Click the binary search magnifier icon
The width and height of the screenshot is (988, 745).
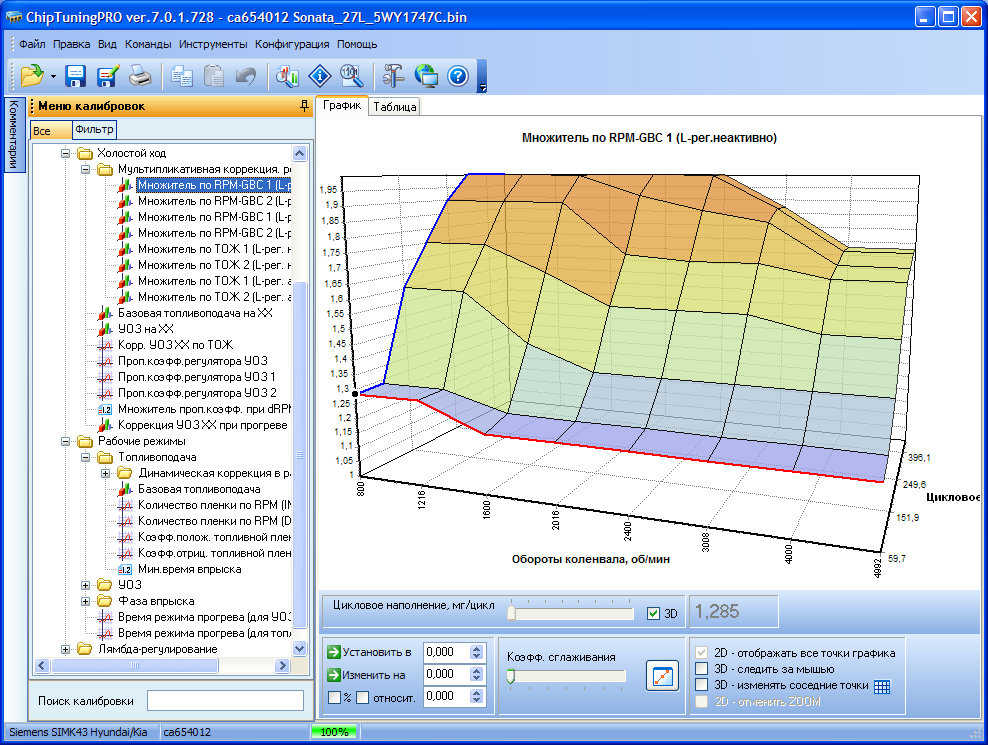coord(350,76)
